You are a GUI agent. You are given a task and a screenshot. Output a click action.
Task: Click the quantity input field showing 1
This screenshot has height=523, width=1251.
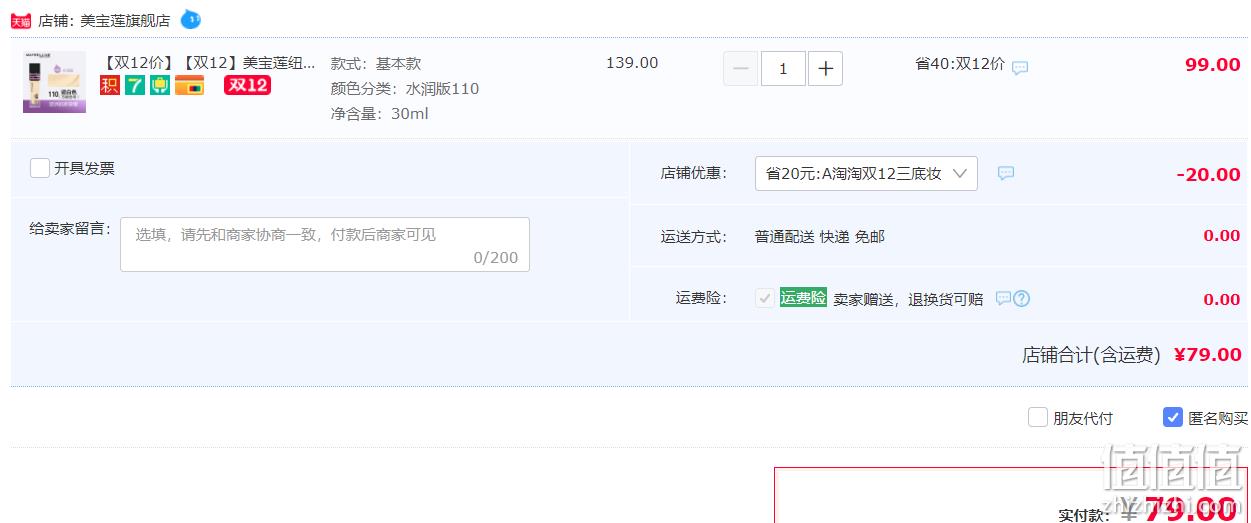coord(783,68)
